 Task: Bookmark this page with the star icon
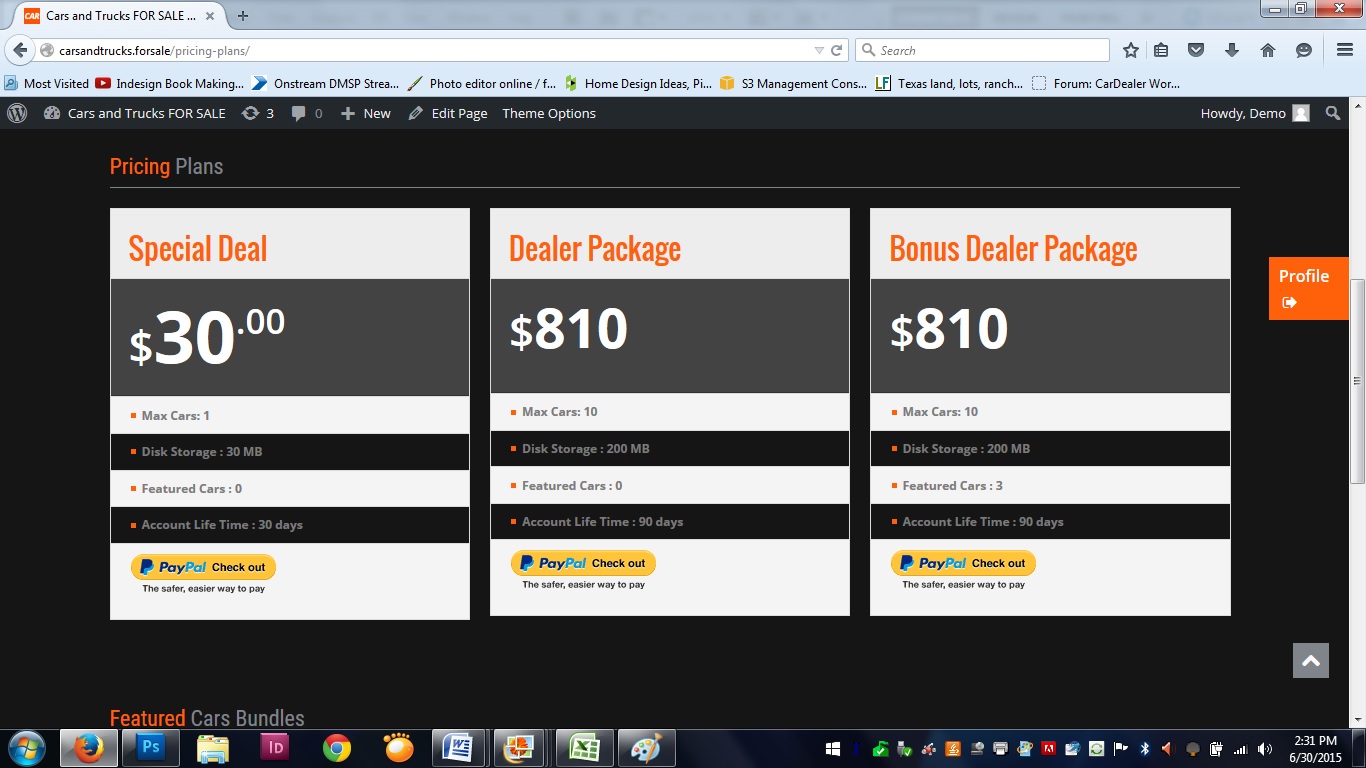point(1131,50)
